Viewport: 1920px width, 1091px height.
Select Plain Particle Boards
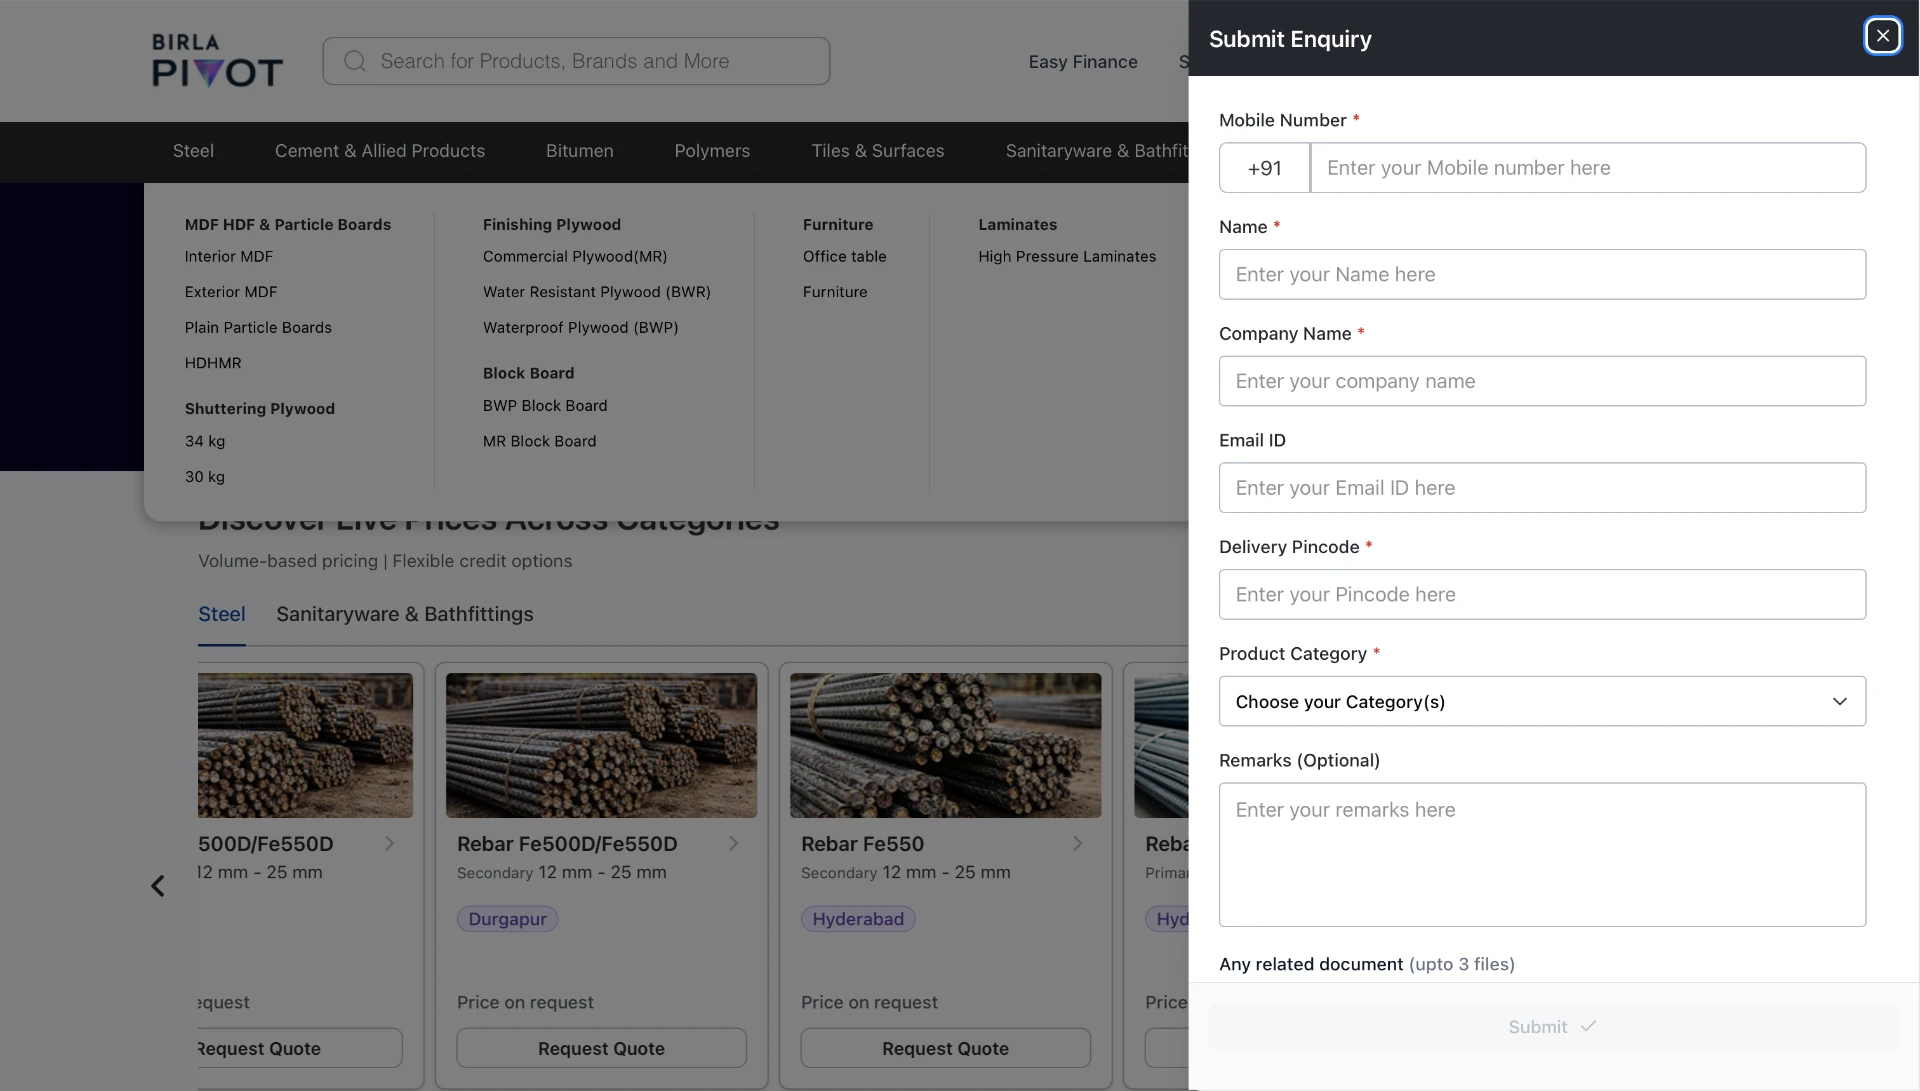[x=258, y=328]
